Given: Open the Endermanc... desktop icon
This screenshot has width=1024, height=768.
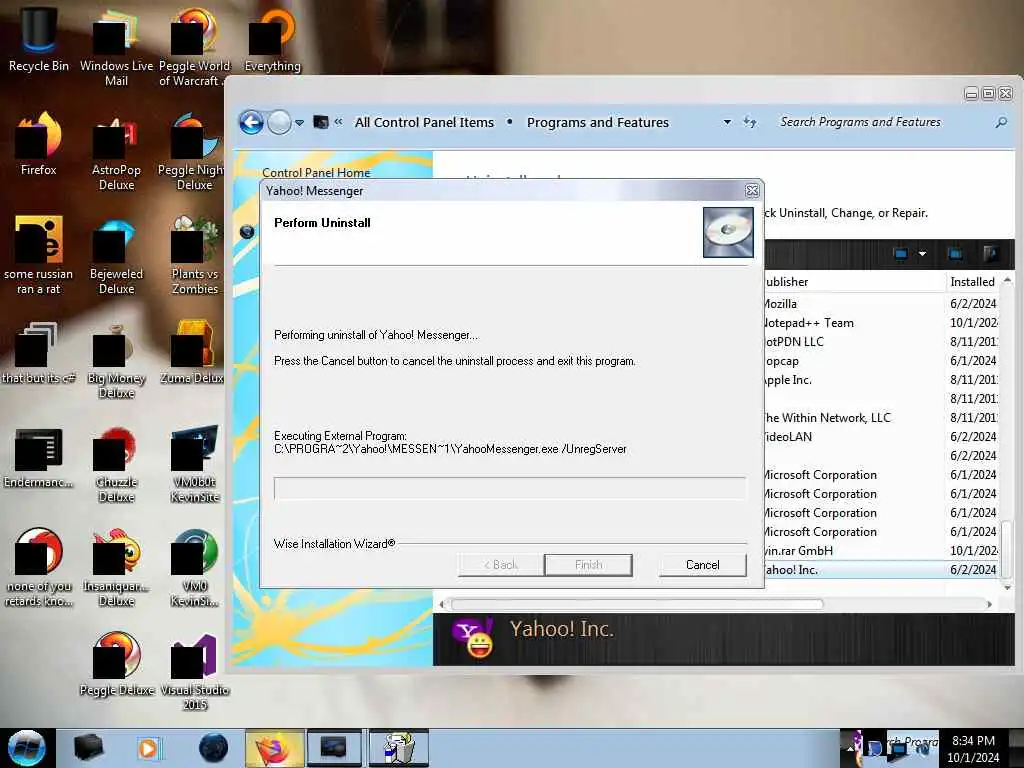Looking at the screenshot, I should pyautogui.click(x=38, y=457).
